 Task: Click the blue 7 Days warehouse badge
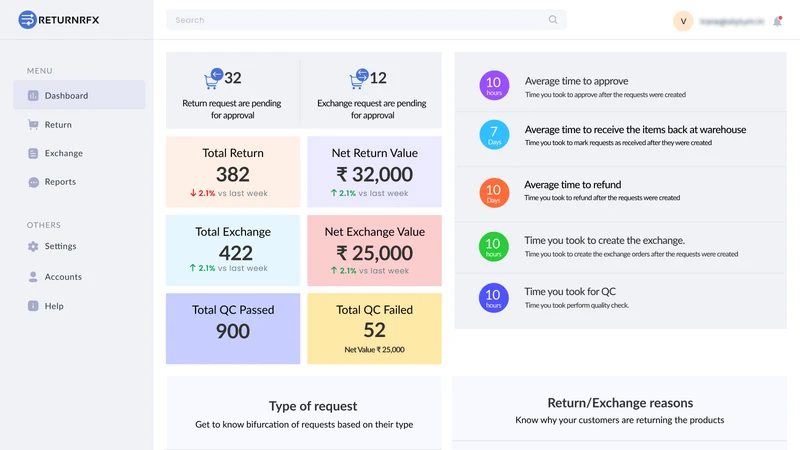pos(494,135)
